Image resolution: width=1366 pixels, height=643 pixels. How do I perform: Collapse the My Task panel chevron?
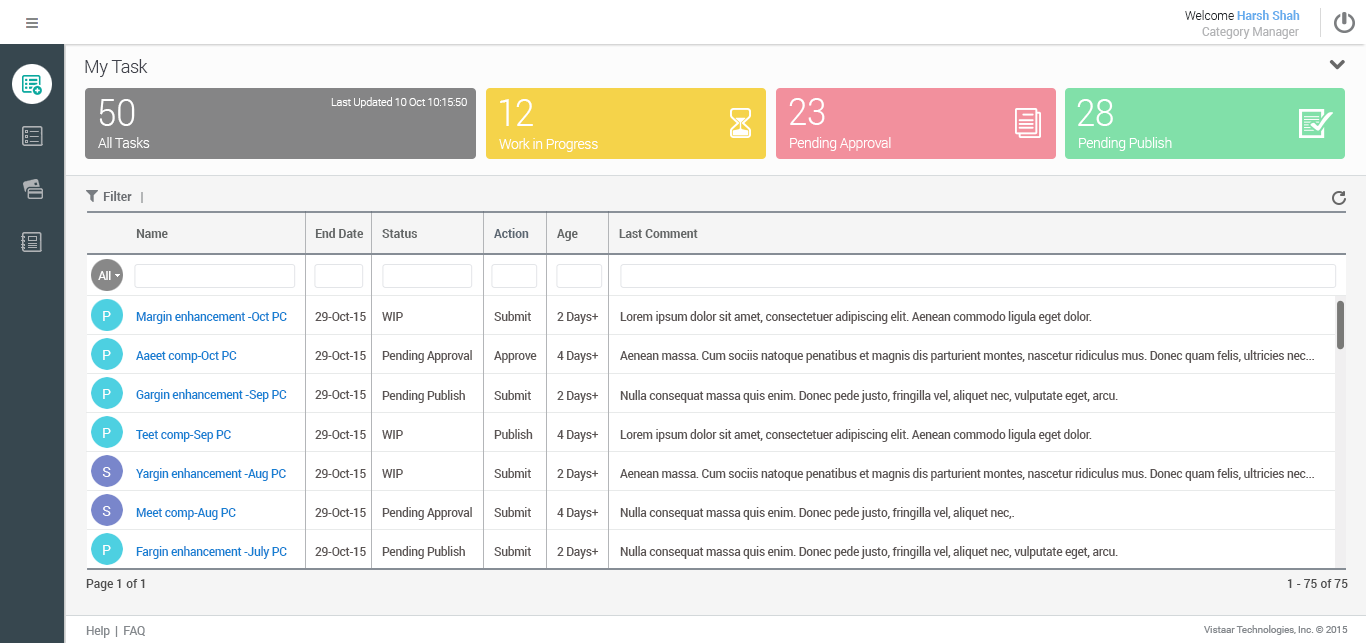(x=1337, y=65)
